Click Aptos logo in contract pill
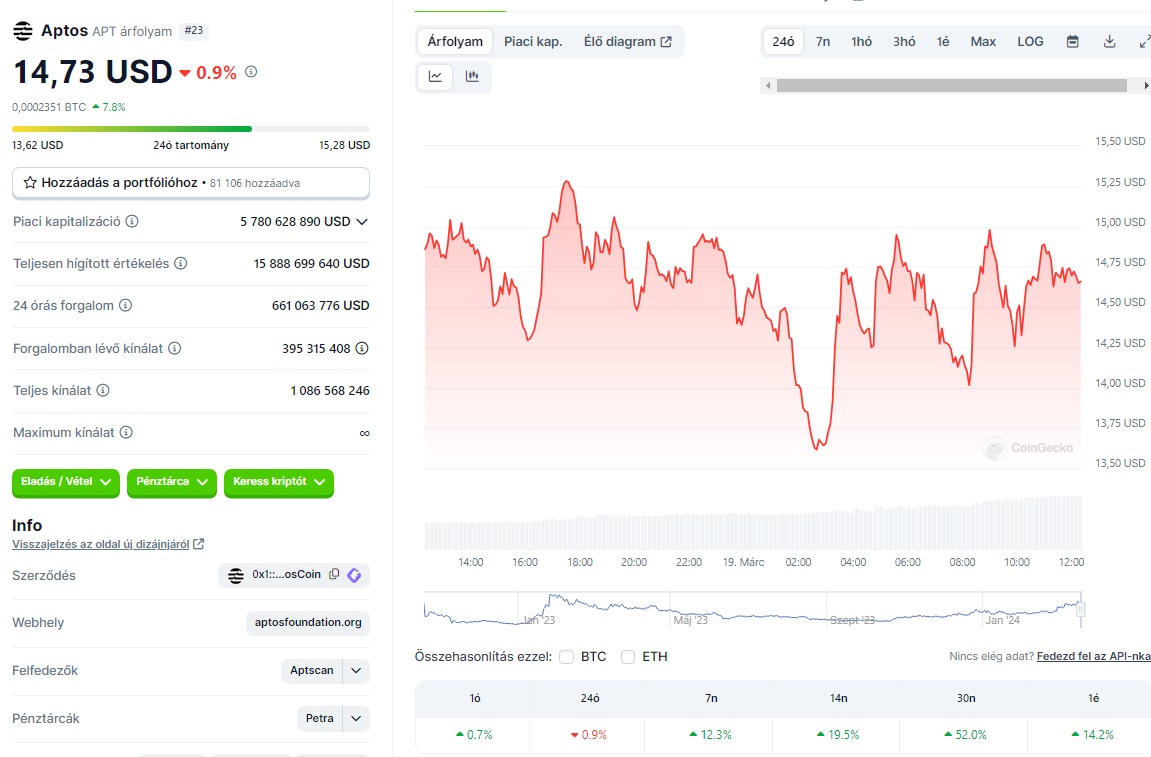The width and height of the screenshot is (1151, 757). click(235, 575)
